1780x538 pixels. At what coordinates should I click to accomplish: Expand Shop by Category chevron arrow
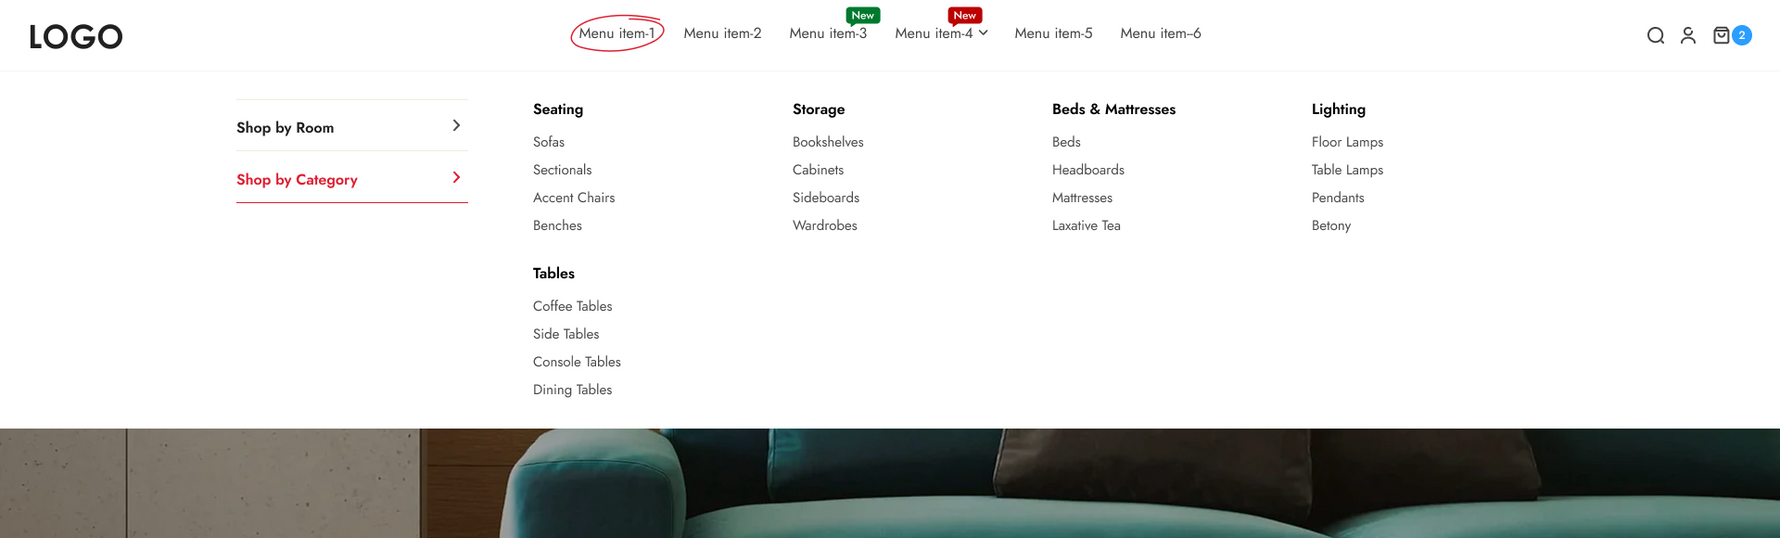456,178
